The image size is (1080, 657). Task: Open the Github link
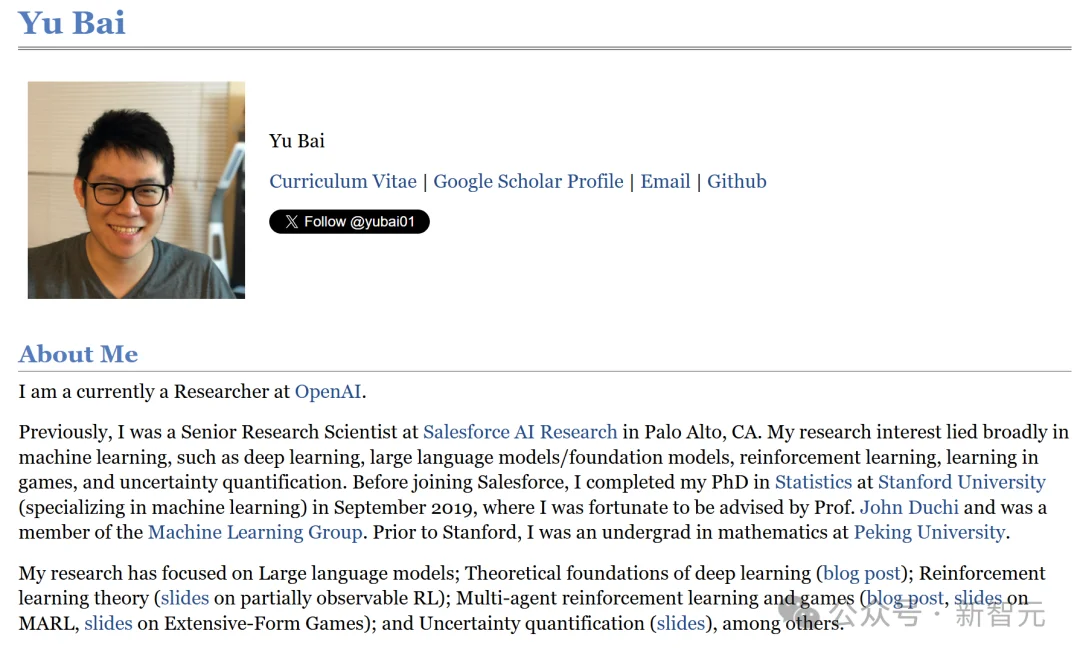[737, 181]
